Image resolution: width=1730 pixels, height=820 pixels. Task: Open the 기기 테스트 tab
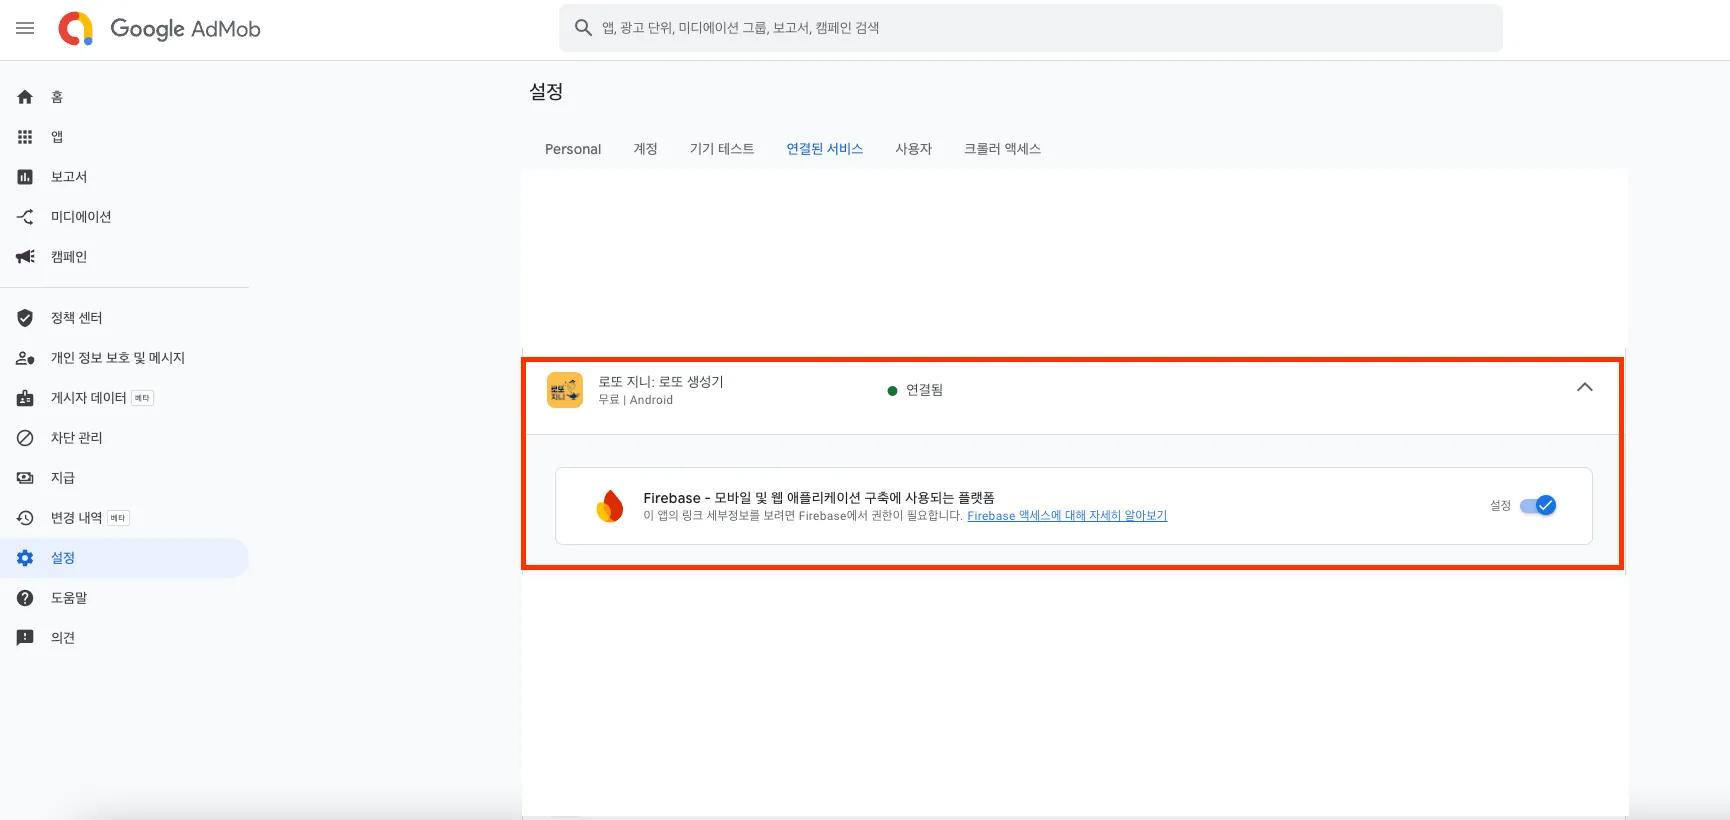coord(722,149)
